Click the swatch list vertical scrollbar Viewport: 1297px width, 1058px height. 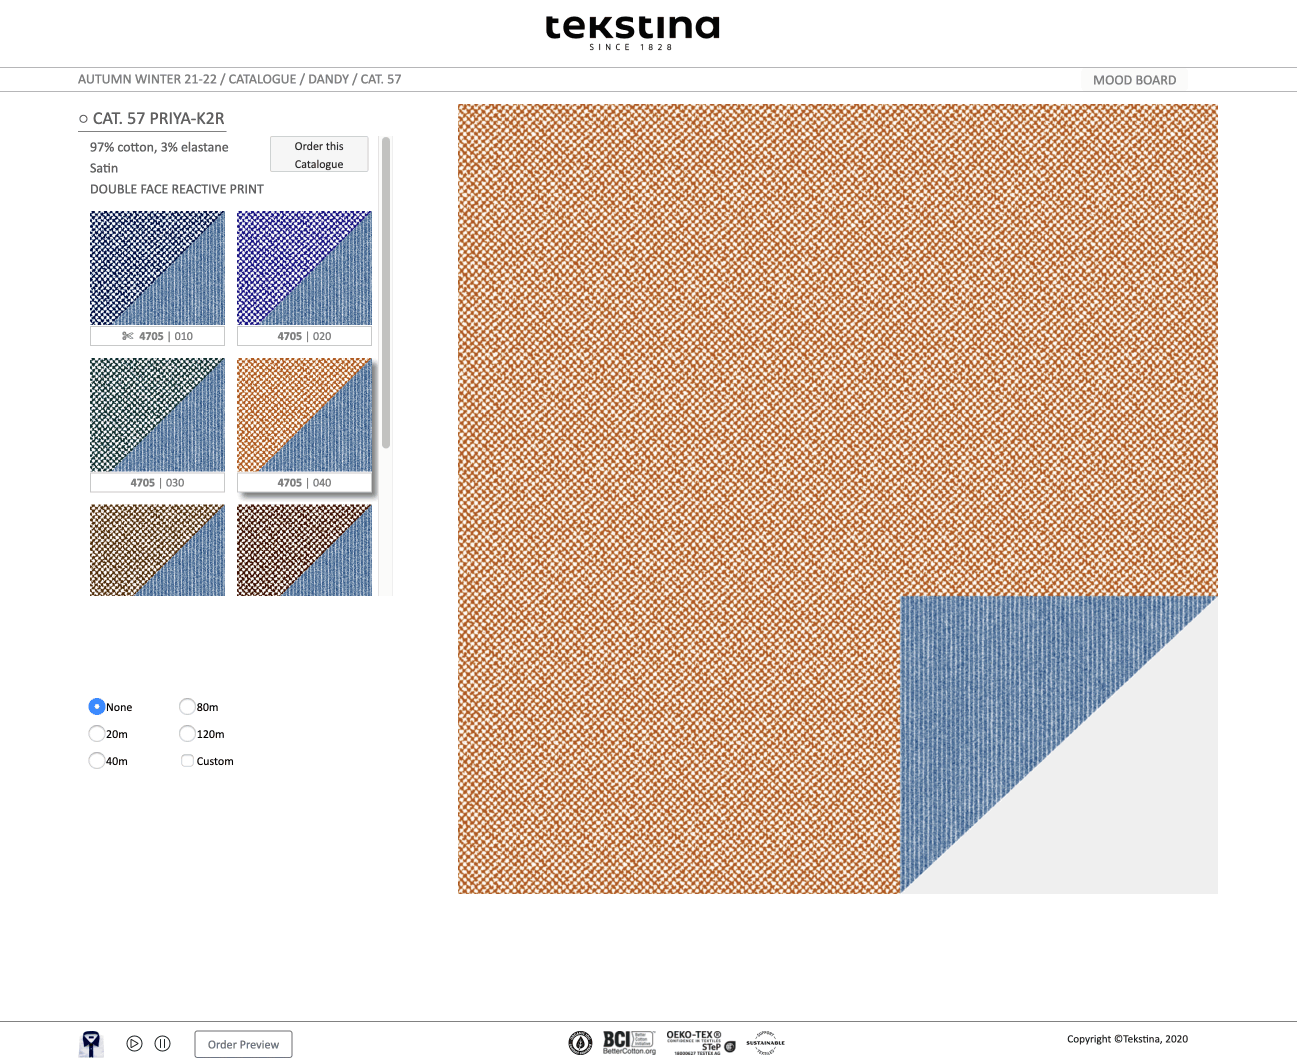pyautogui.click(x=386, y=292)
